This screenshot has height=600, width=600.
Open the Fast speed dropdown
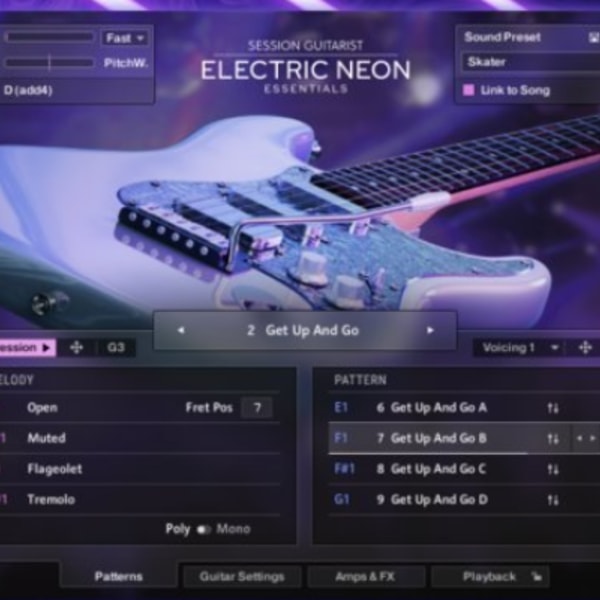(x=125, y=38)
